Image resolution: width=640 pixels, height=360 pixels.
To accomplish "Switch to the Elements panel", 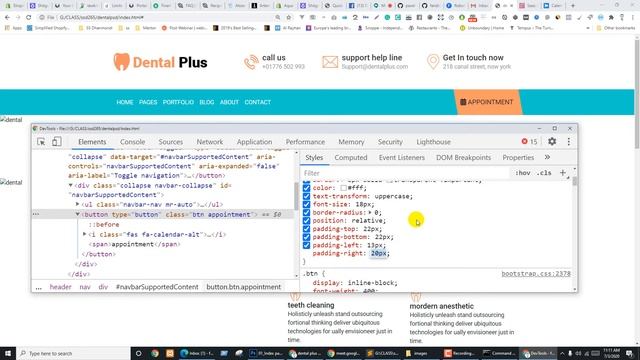I will [x=92, y=142].
